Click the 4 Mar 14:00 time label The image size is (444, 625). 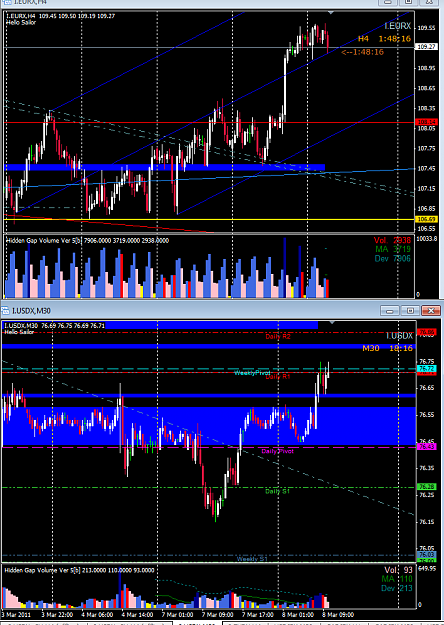click(x=138, y=615)
